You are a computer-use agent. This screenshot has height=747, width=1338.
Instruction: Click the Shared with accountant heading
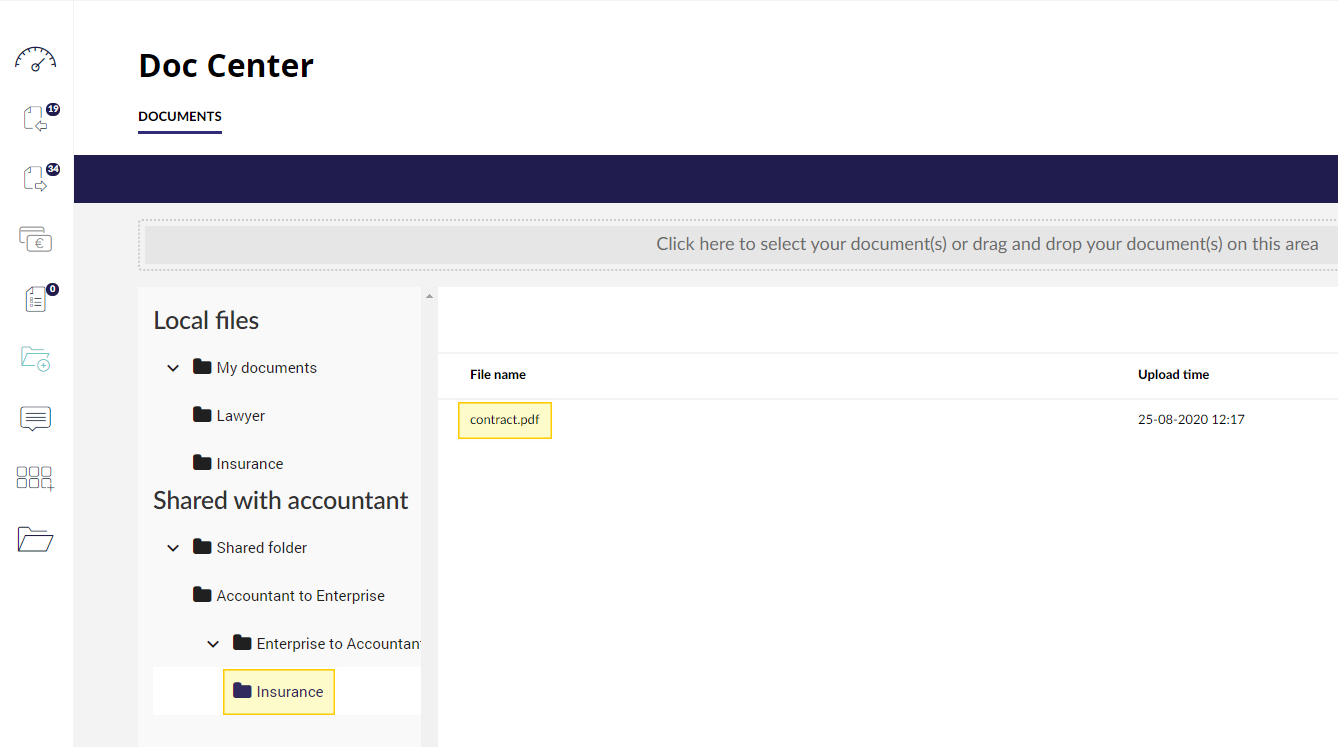[x=281, y=501]
